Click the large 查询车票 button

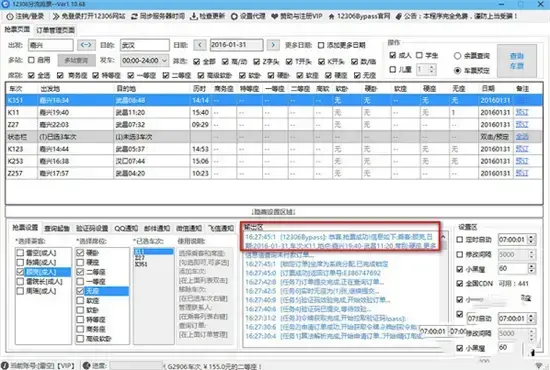[x=517, y=61]
